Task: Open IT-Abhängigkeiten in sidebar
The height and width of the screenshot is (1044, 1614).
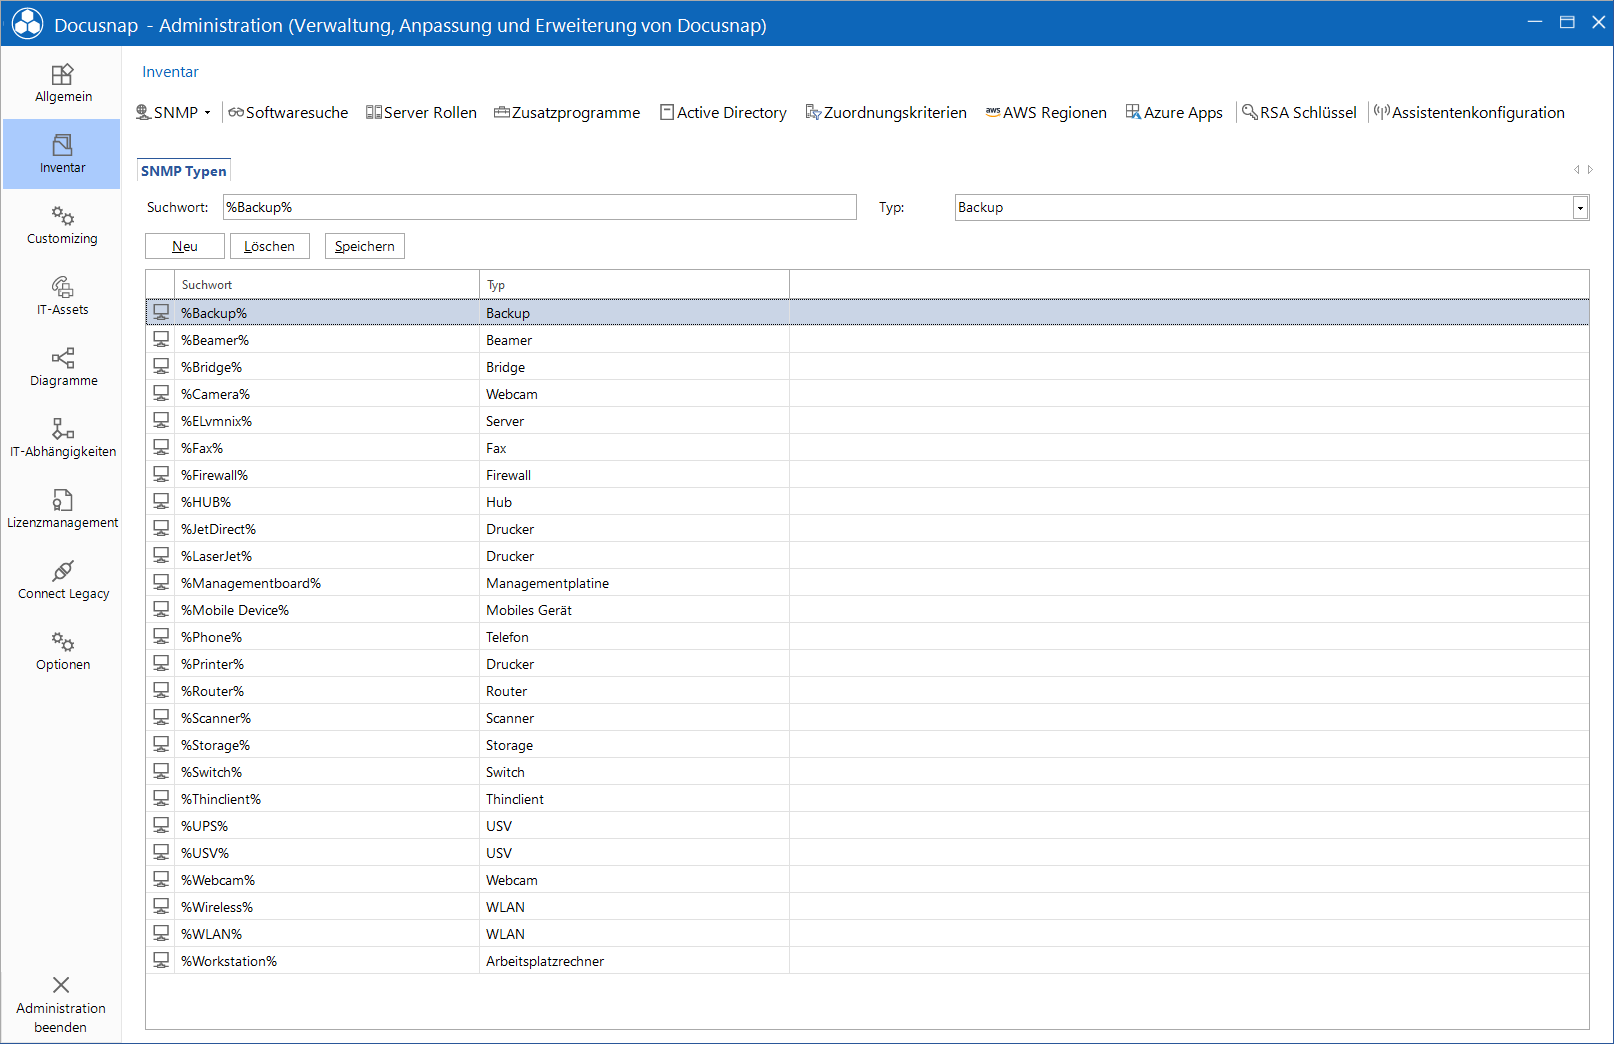Action: click(x=62, y=438)
